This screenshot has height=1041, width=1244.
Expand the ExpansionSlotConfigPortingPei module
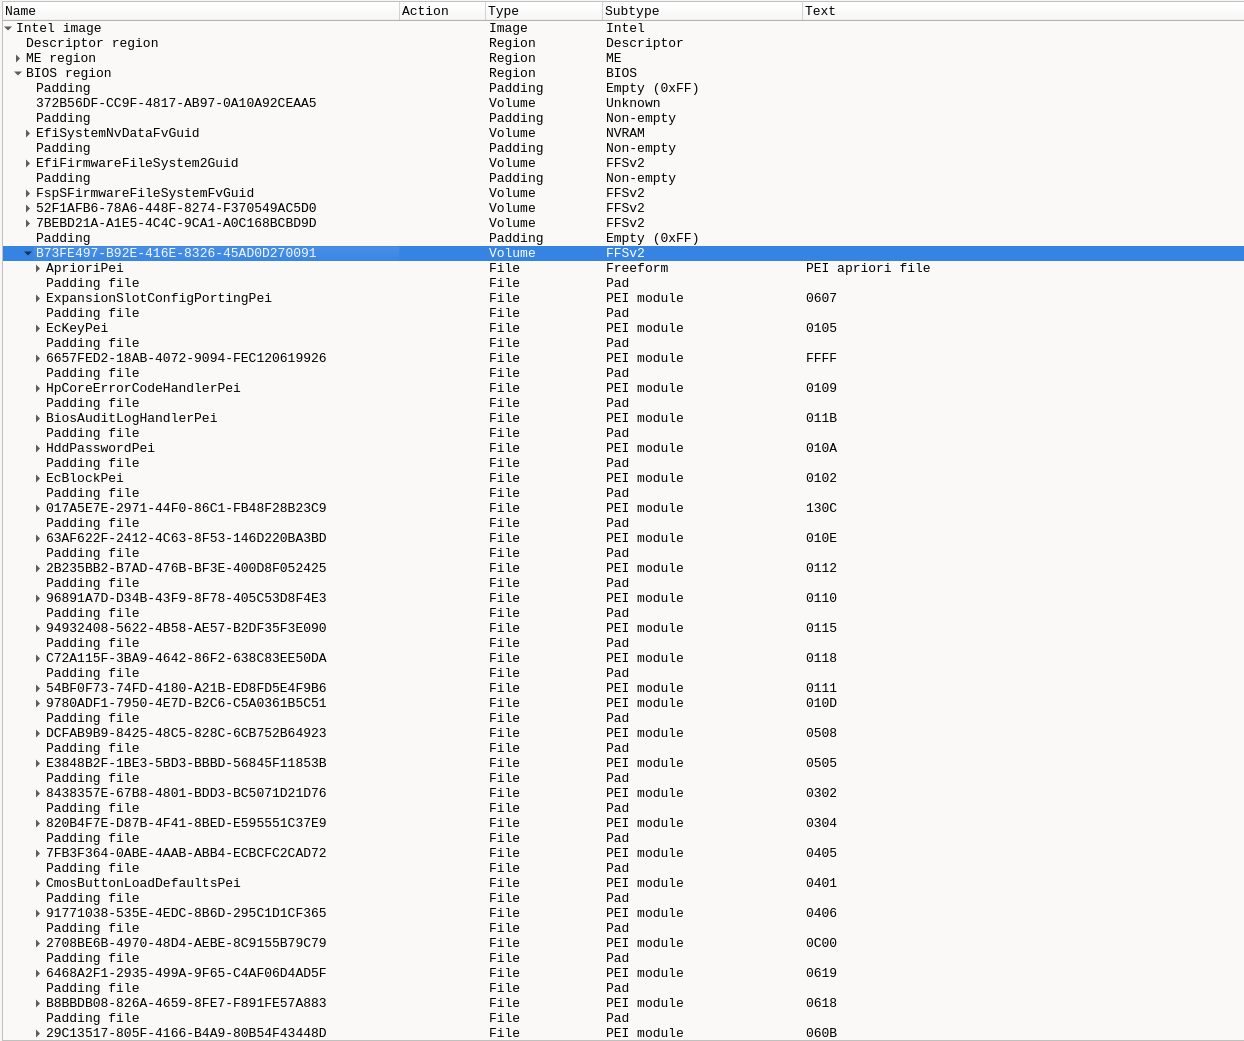(x=38, y=298)
